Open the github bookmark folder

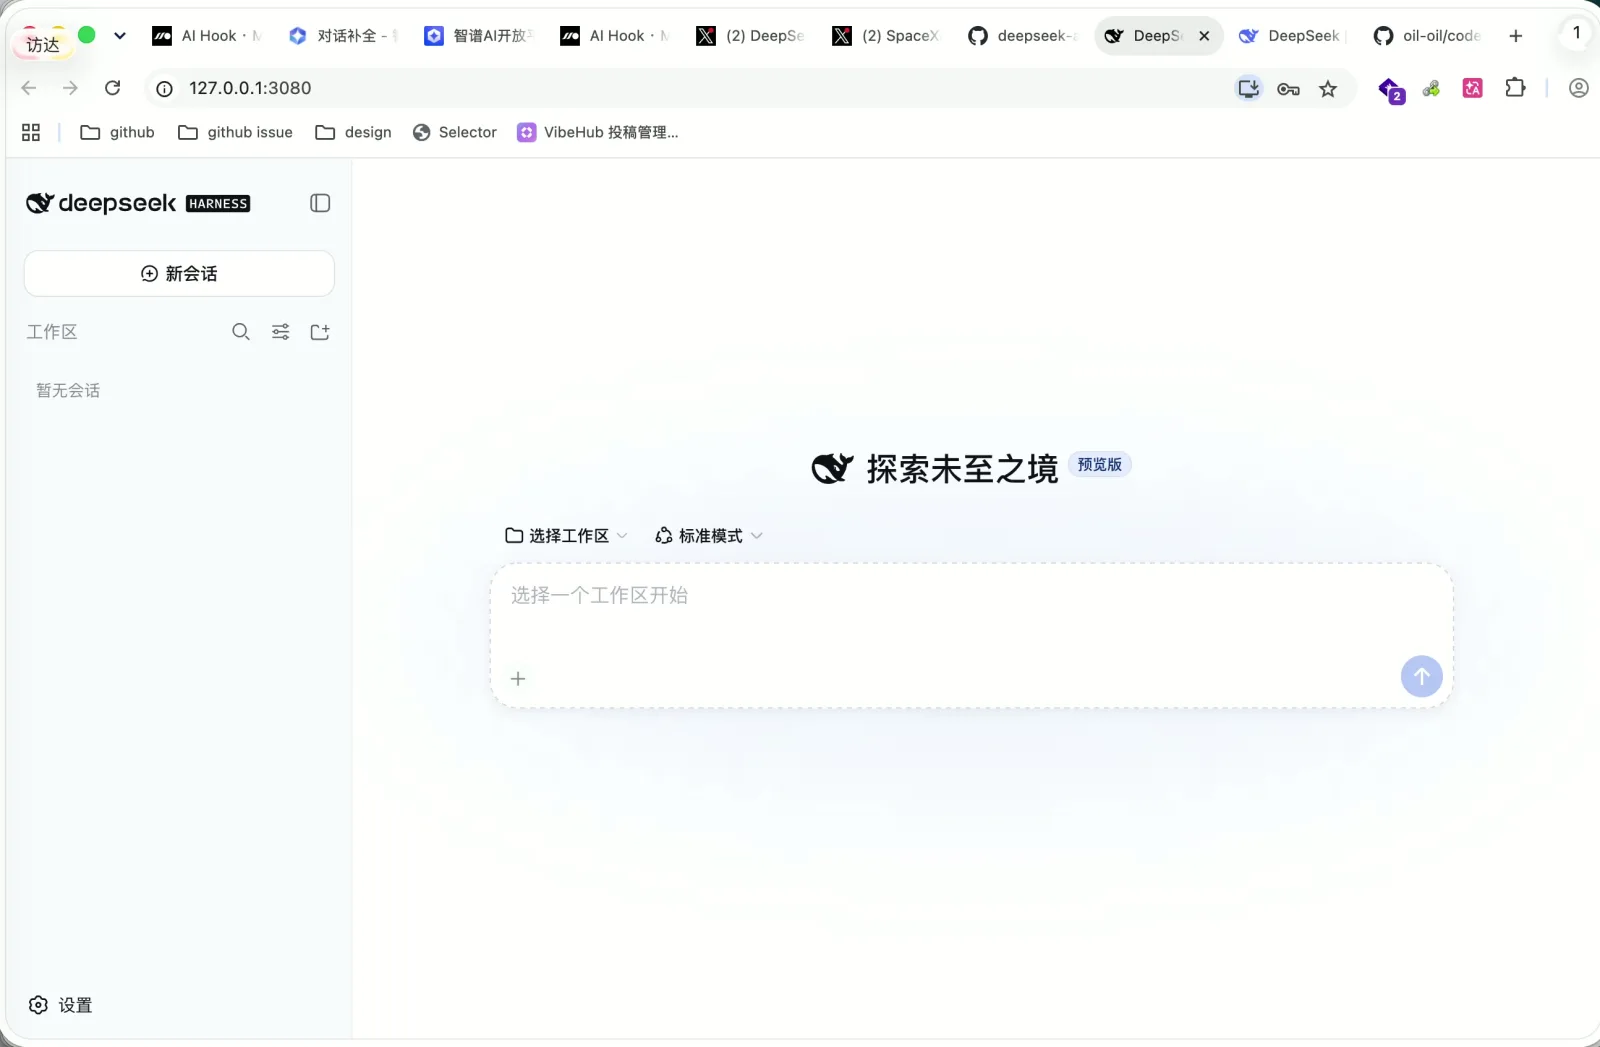point(117,132)
